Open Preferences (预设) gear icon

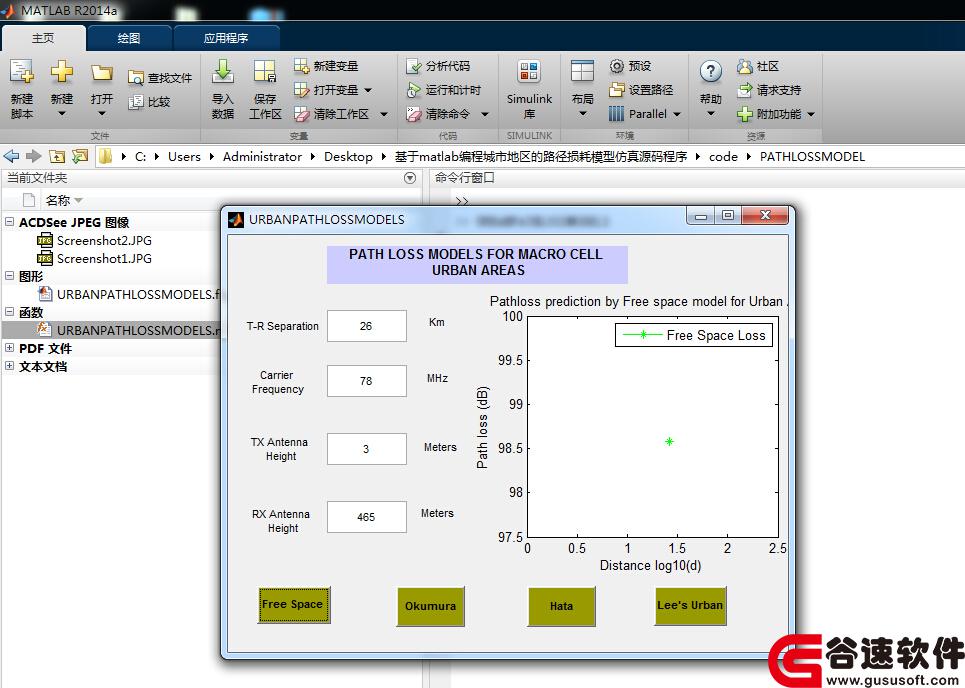pos(617,66)
